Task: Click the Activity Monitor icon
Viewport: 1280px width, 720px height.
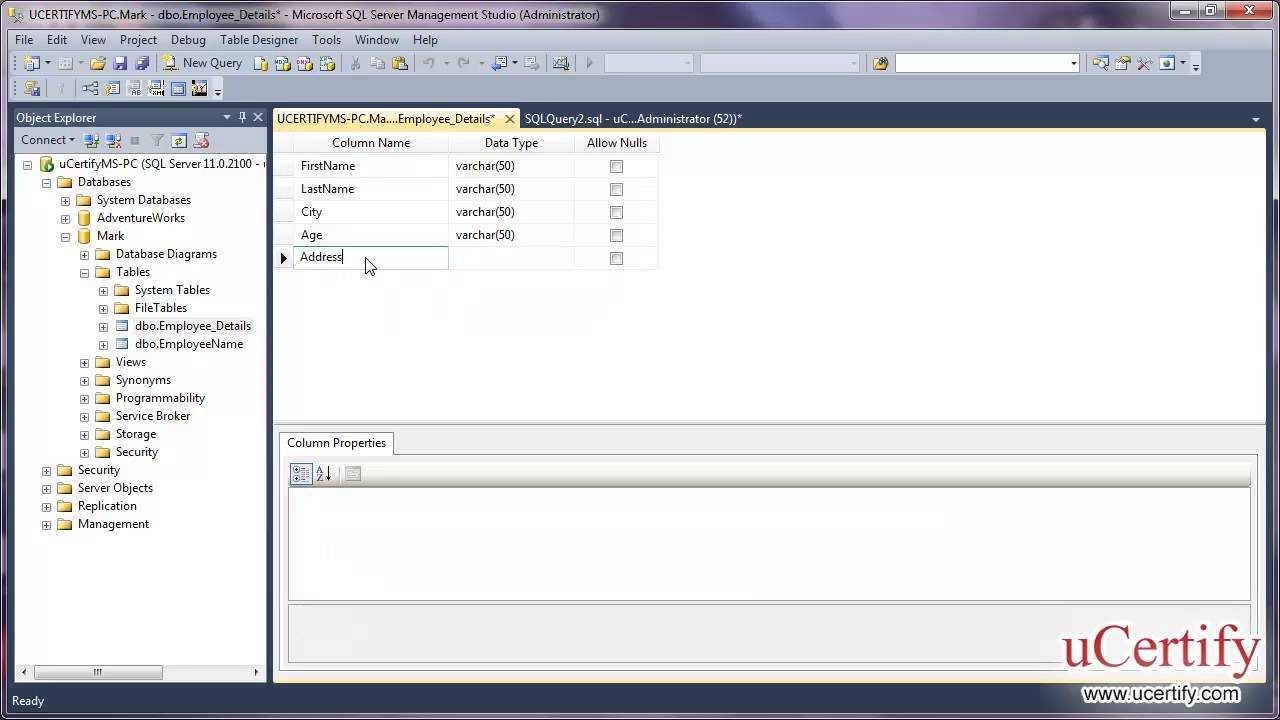Action: (x=561, y=63)
